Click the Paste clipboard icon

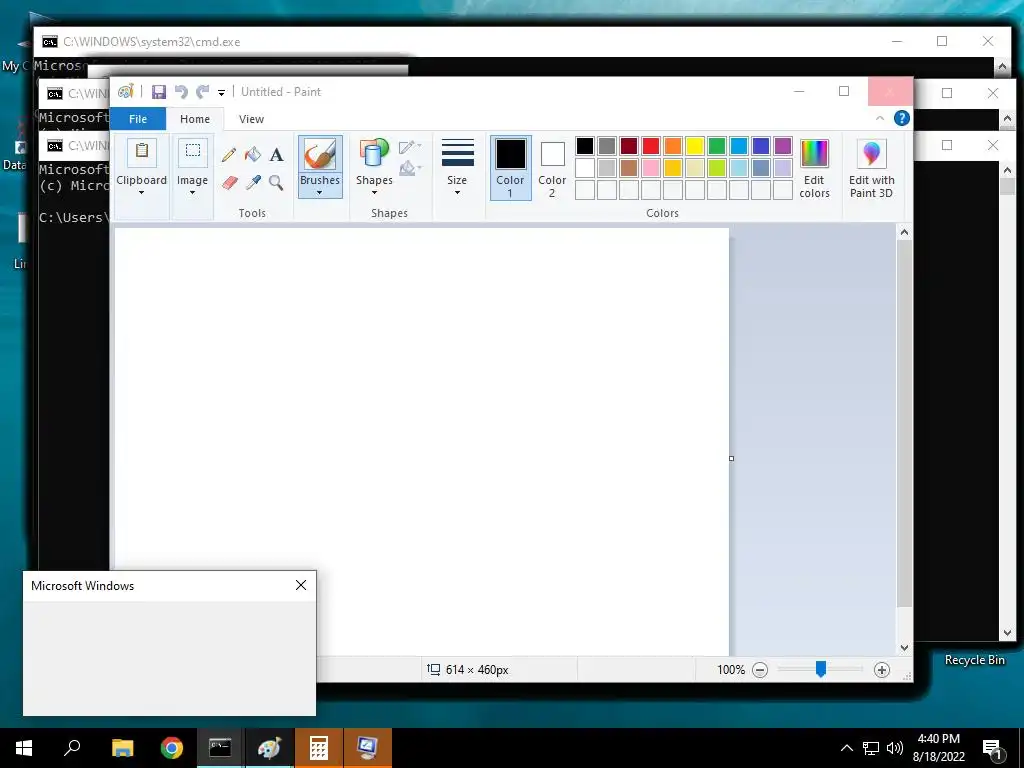tap(142, 152)
